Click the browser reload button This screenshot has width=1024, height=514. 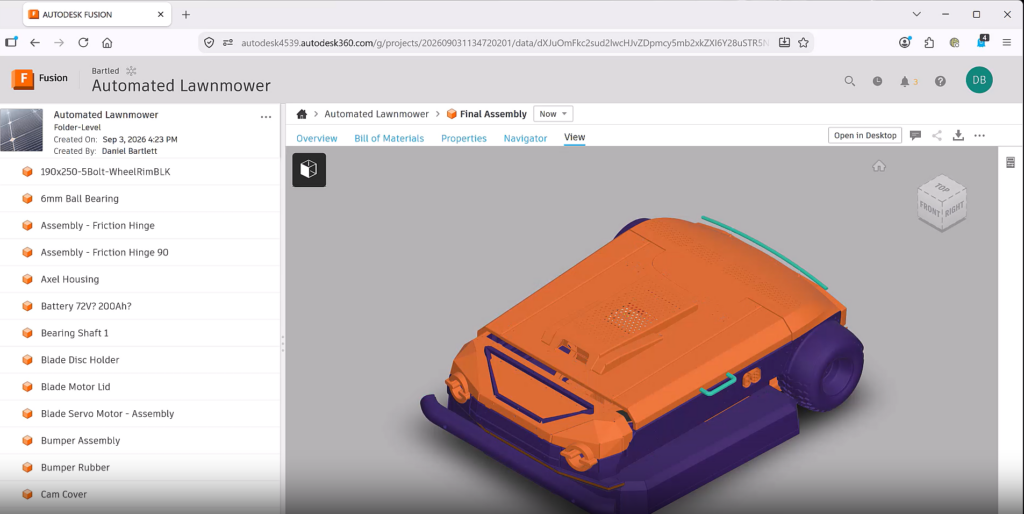click(x=83, y=42)
